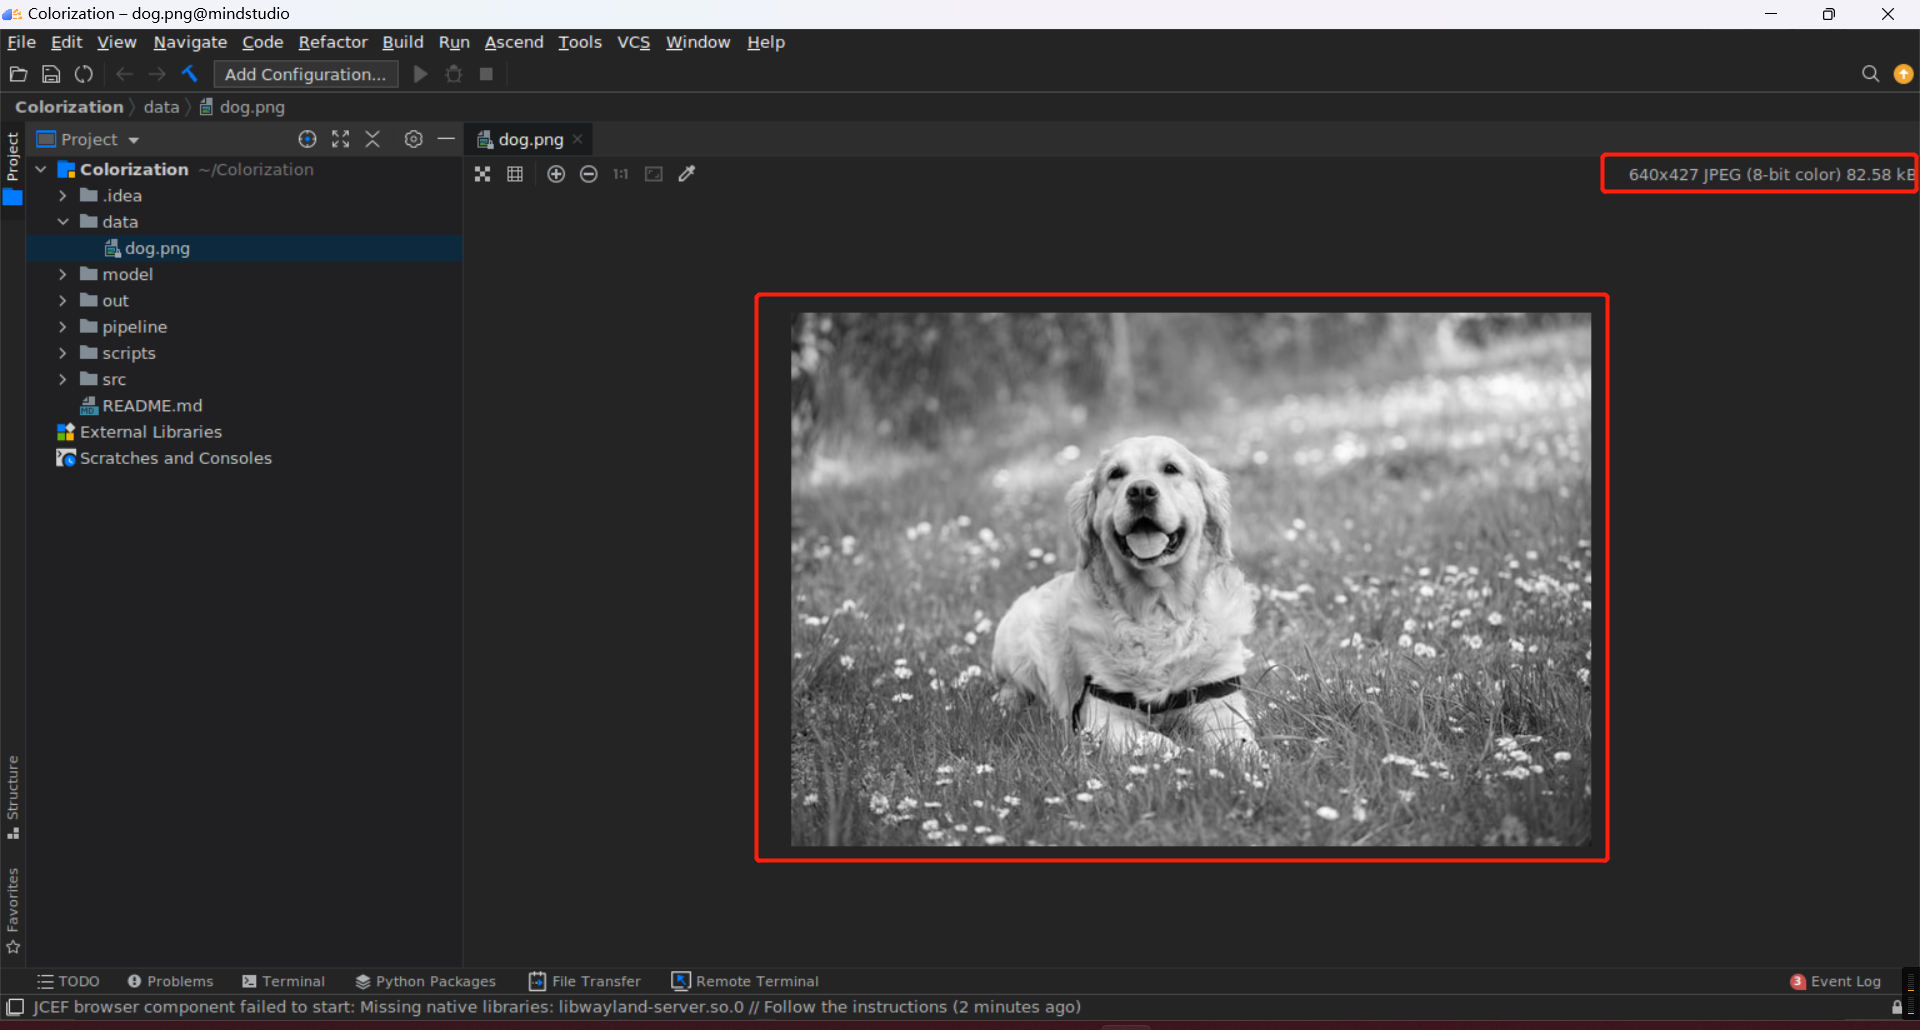Image resolution: width=1920 pixels, height=1030 pixels.
Task: Click the Build project hammer icon
Action: coord(190,74)
